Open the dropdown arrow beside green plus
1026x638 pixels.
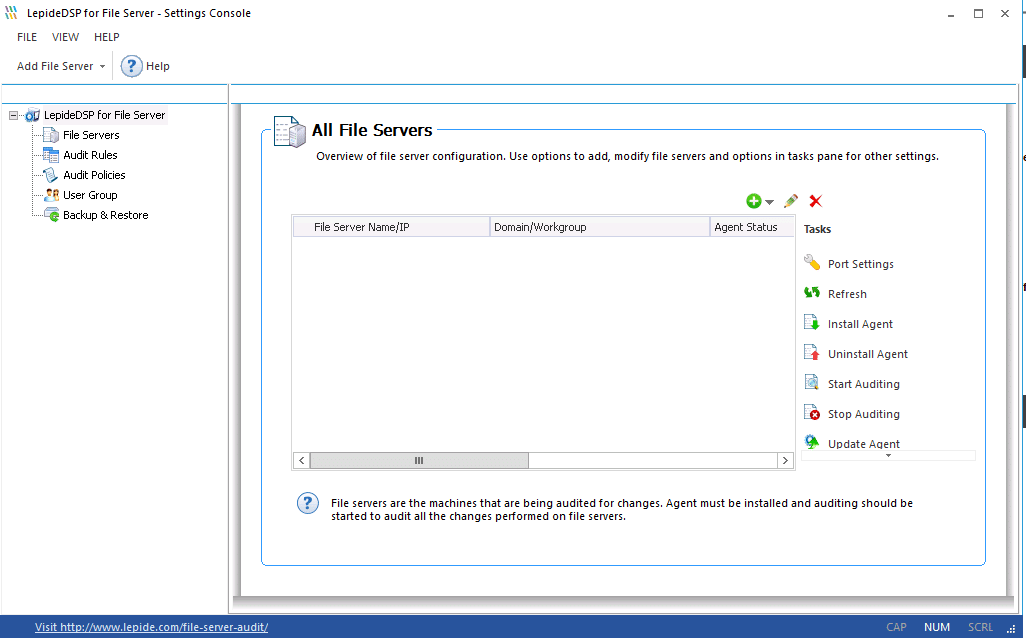pyautogui.click(x=770, y=202)
